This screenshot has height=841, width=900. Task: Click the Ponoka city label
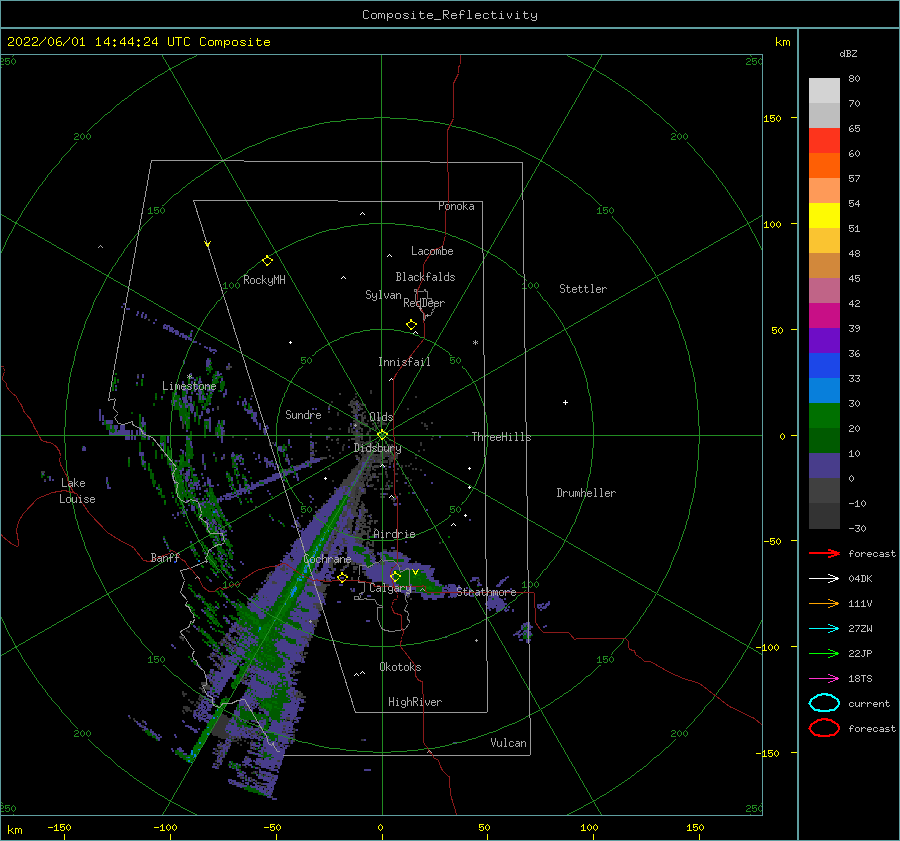click(456, 206)
